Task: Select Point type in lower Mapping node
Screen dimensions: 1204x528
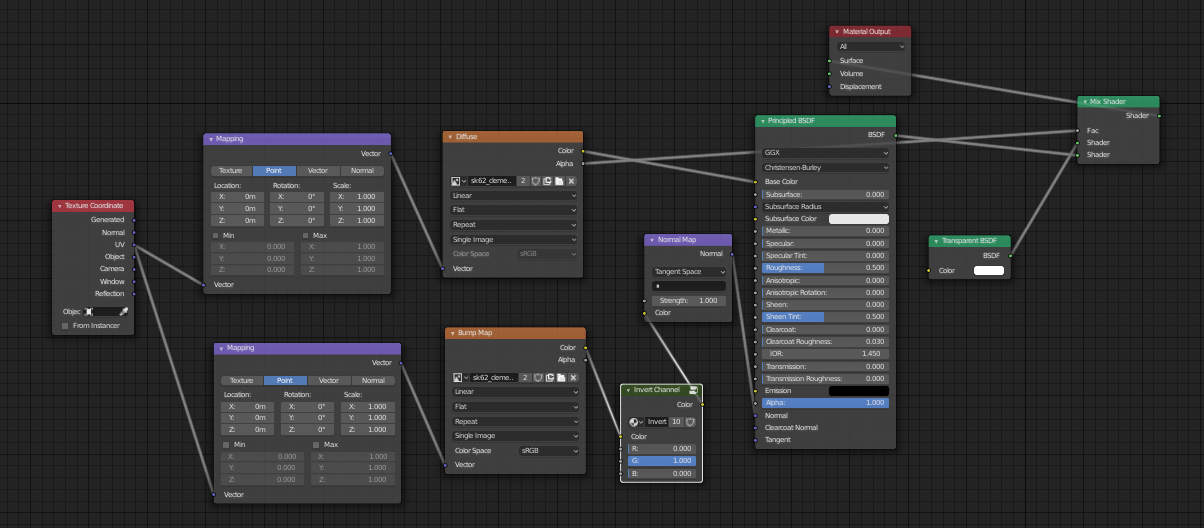Action: (x=285, y=380)
